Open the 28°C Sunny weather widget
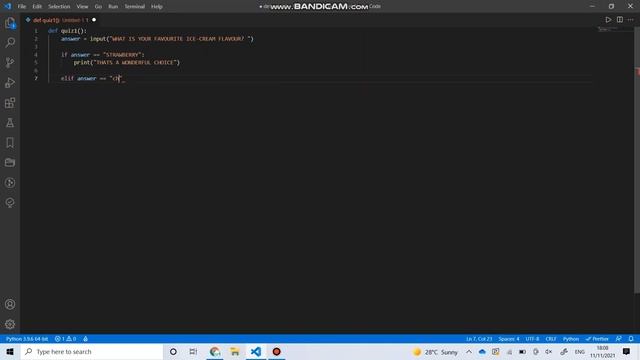This screenshot has width=640, height=360. point(435,352)
